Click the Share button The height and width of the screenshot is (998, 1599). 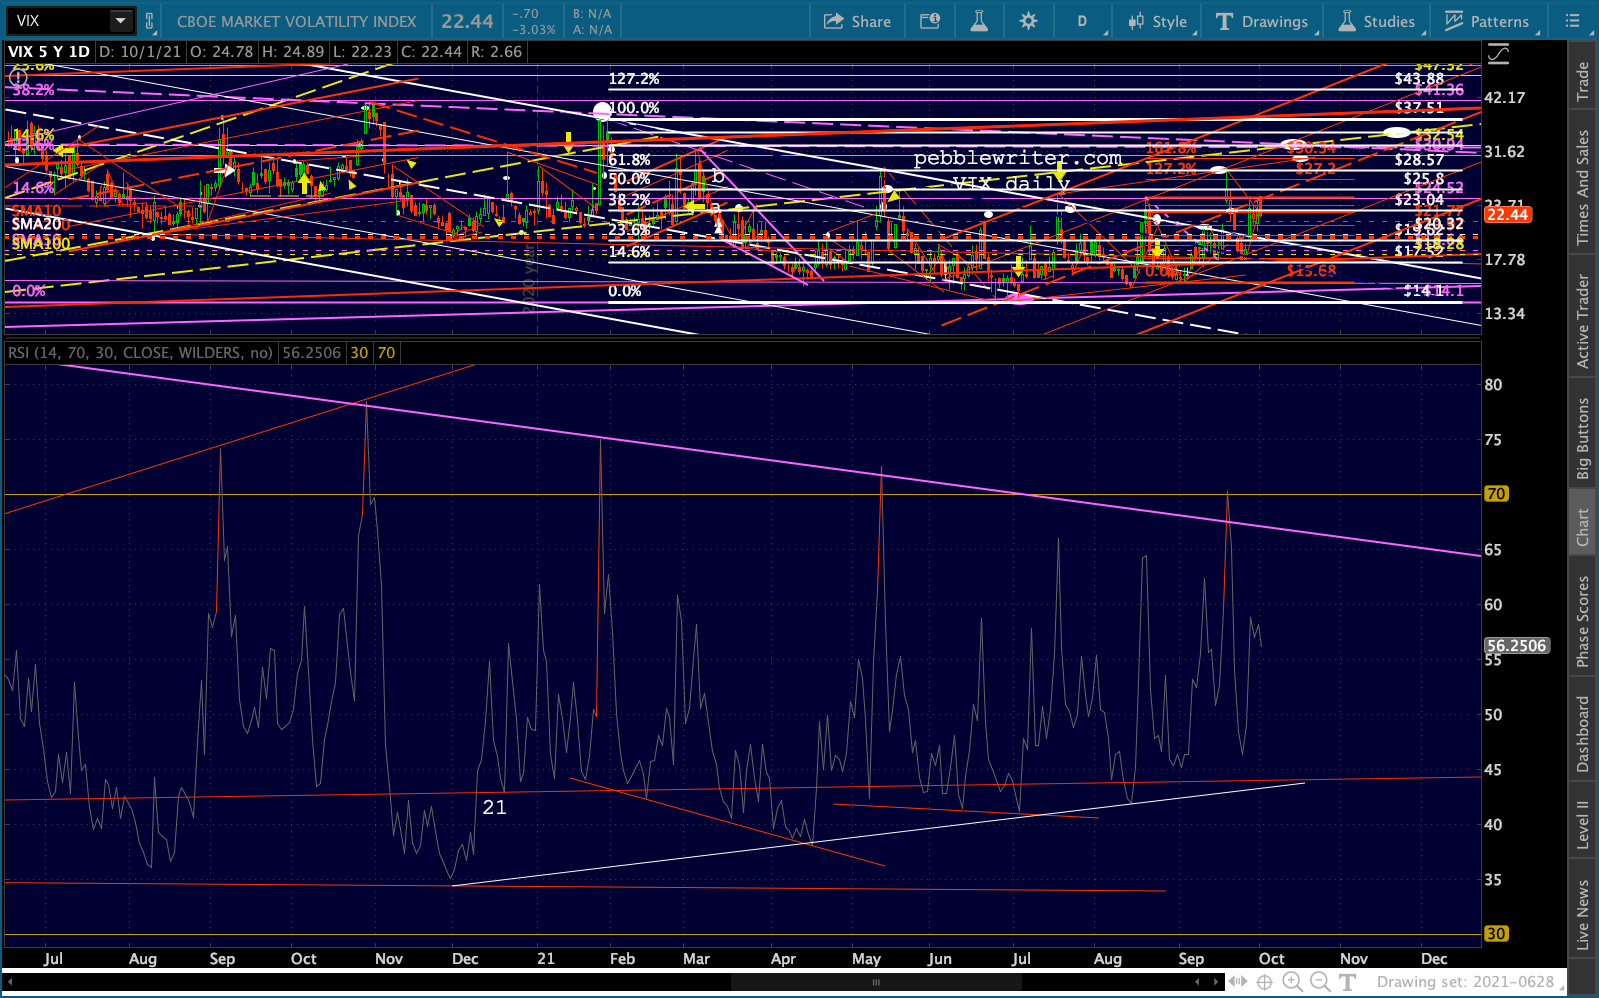pyautogui.click(x=857, y=21)
